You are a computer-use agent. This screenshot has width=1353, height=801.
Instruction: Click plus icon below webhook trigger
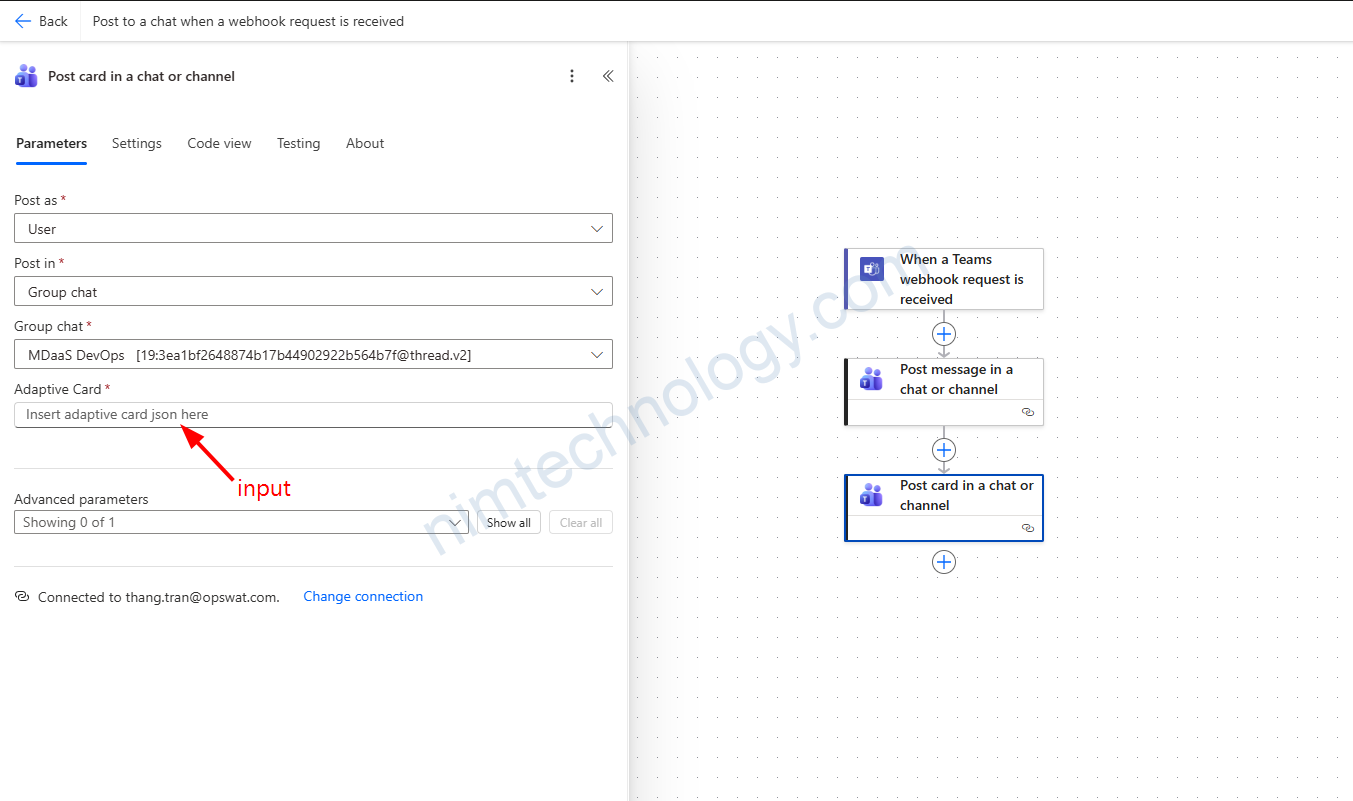click(944, 334)
